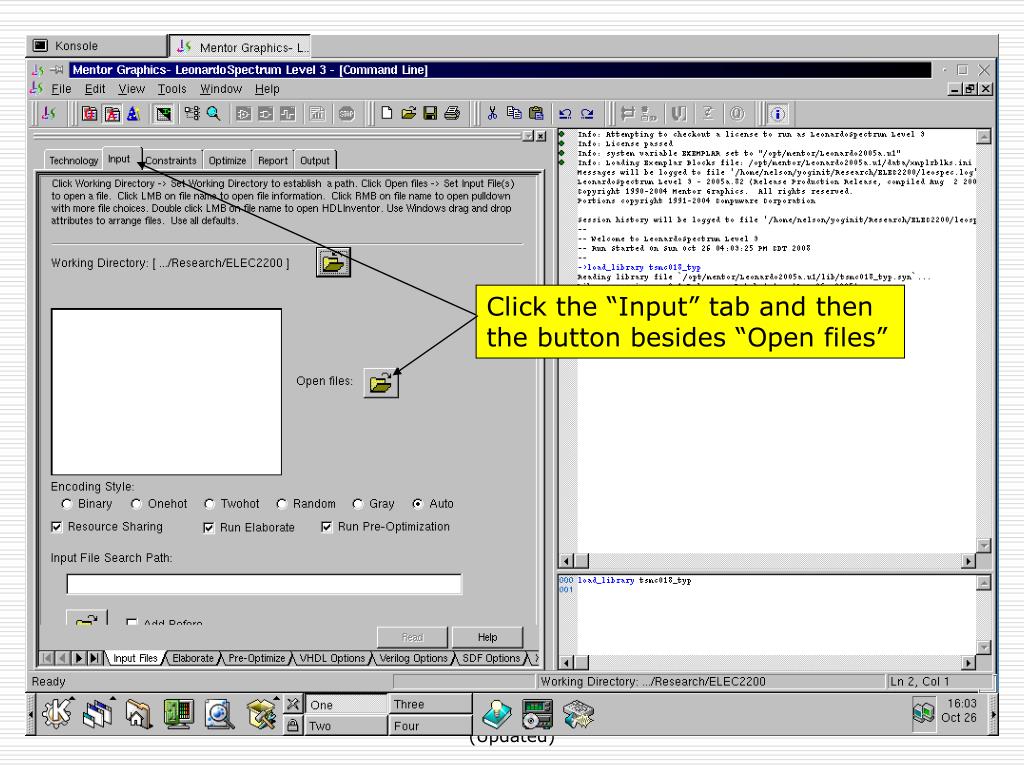Switch to the Output tab
The image size is (1024, 768).
point(315,161)
